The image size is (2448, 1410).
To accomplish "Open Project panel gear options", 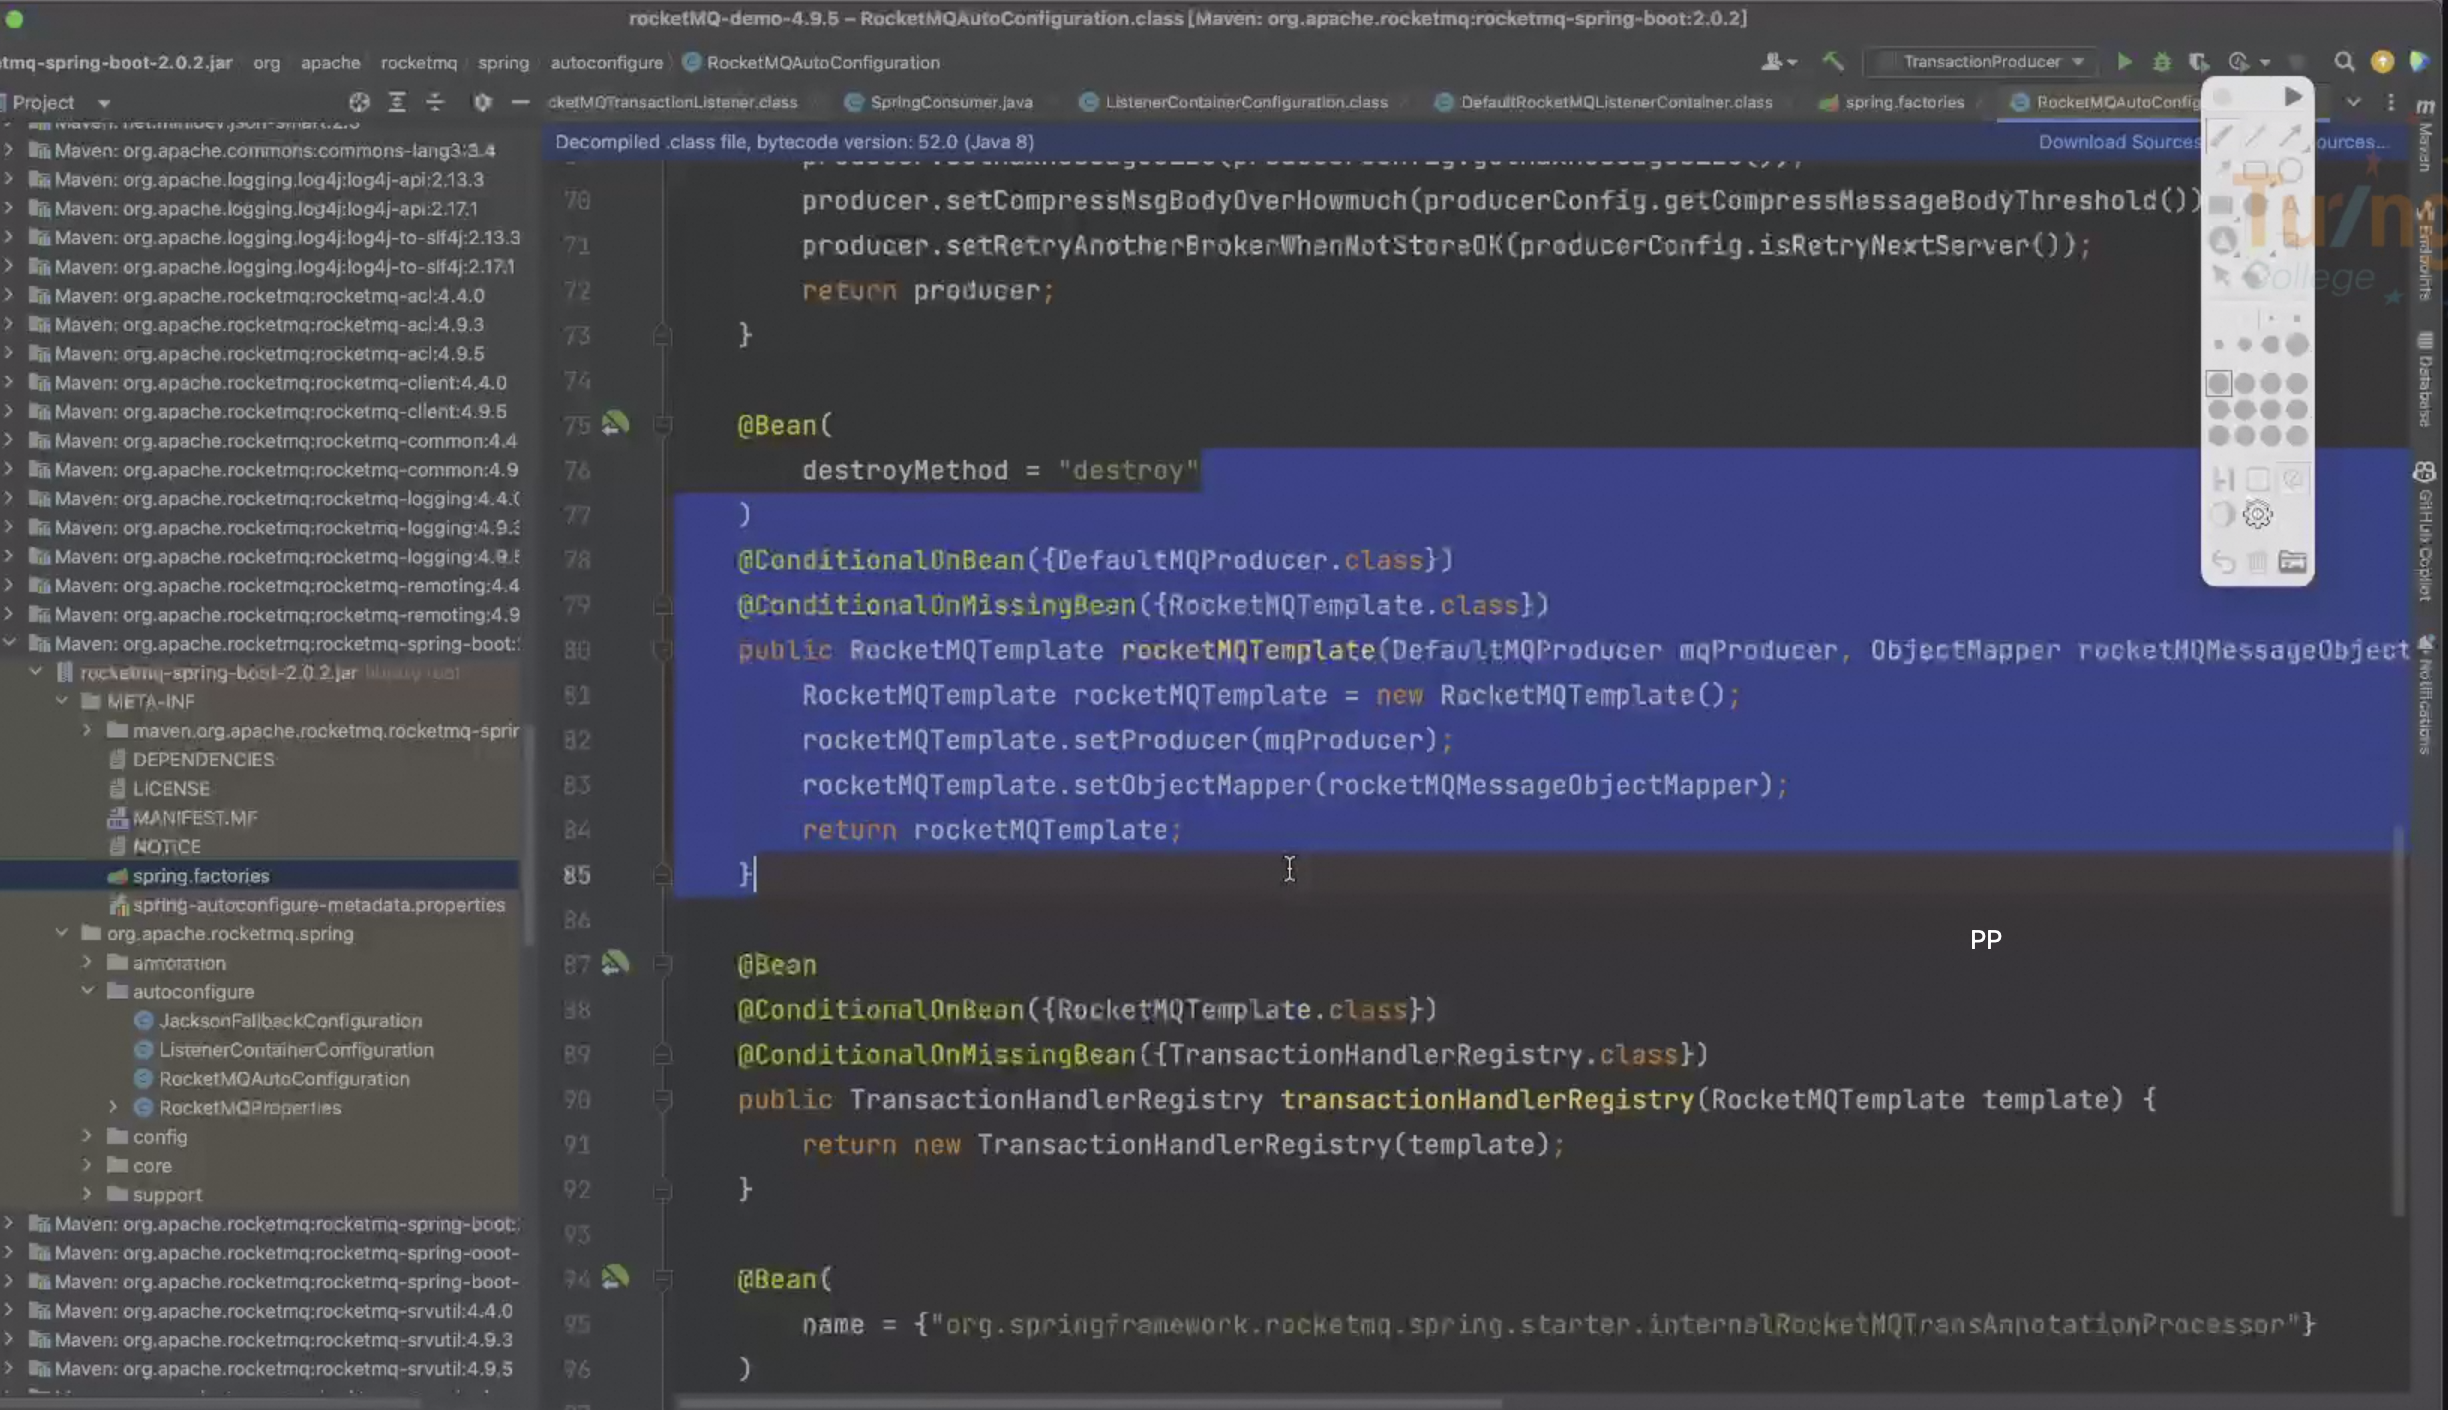I will click(x=482, y=102).
